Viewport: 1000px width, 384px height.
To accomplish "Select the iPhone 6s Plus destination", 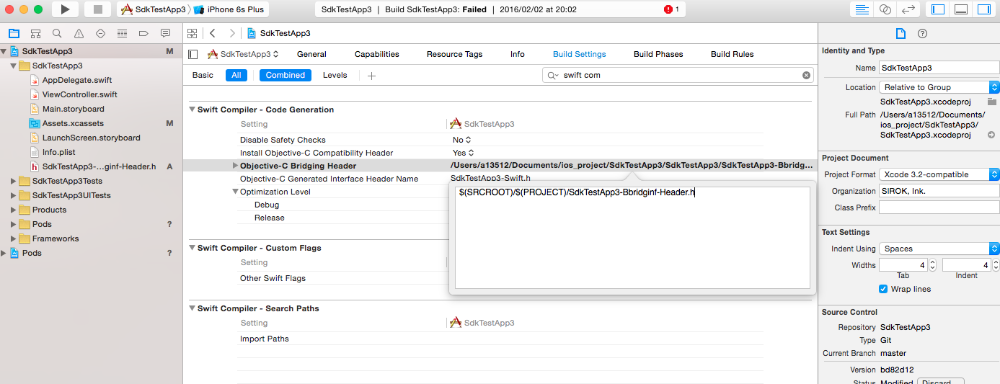I will click(x=230, y=10).
